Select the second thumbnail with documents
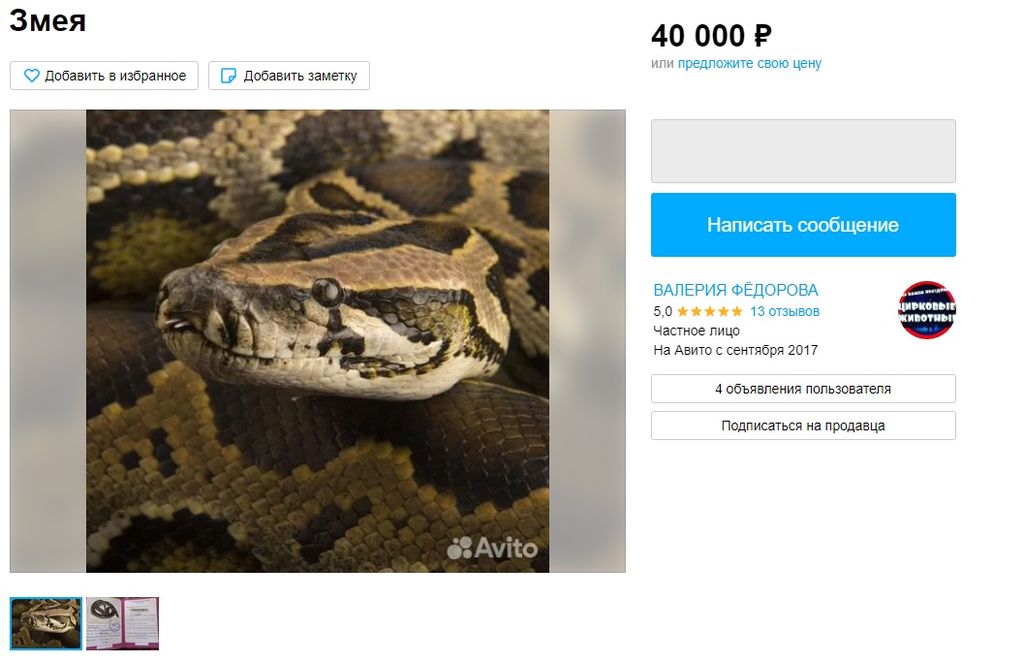This screenshot has width=1024, height=662. [x=123, y=623]
